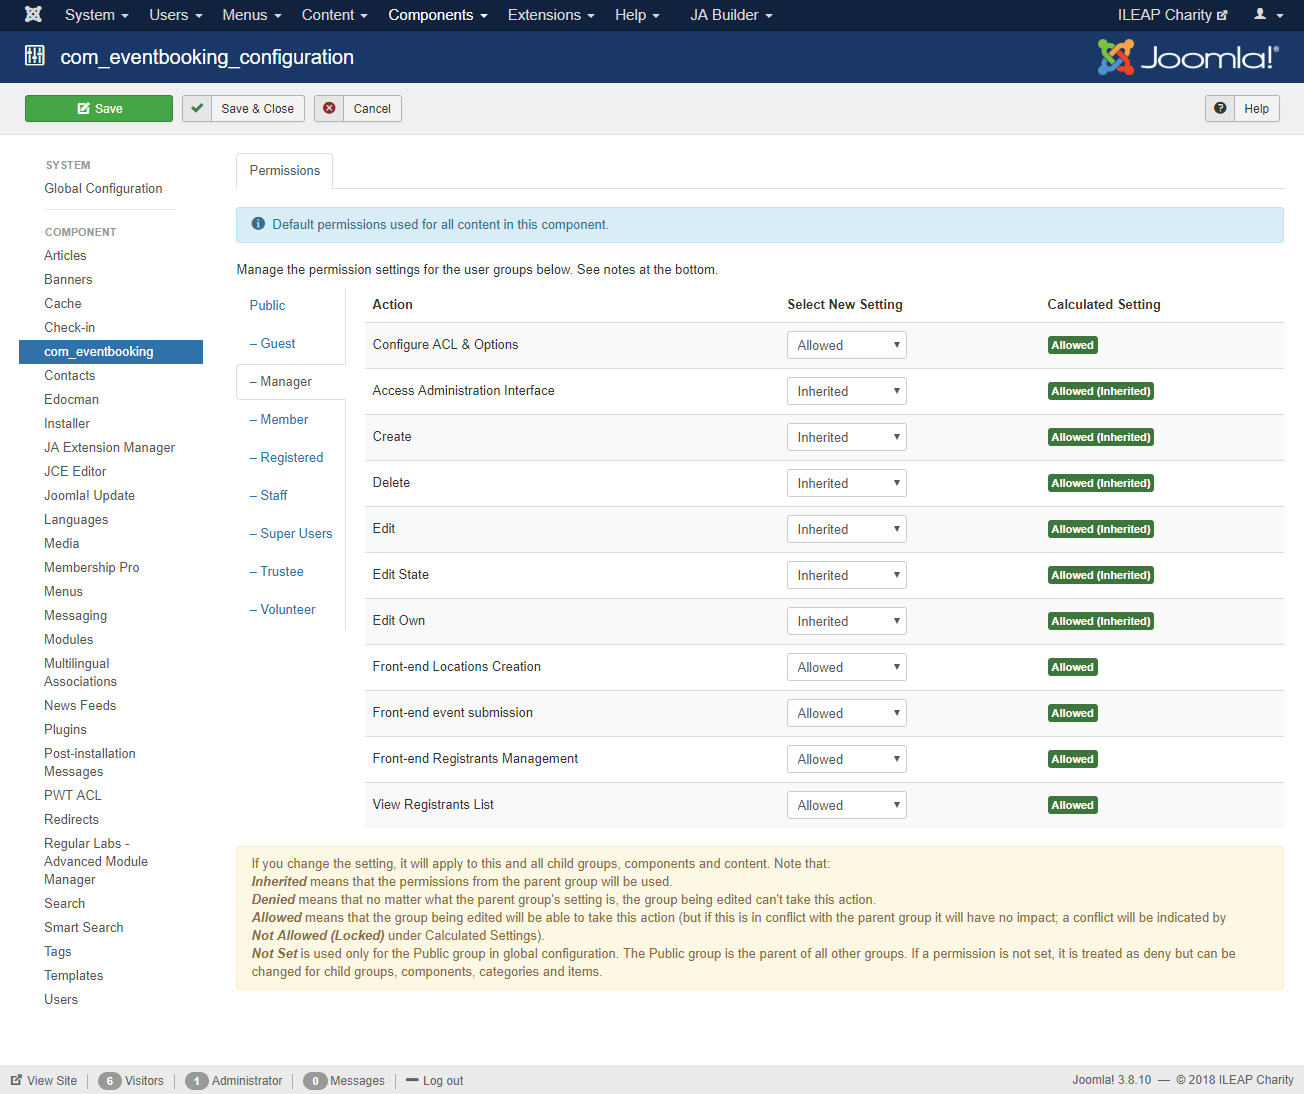The width and height of the screenshot is (1304, 1094).
Task: Click the component equalizer icon next to title
Action: (35, 56)
